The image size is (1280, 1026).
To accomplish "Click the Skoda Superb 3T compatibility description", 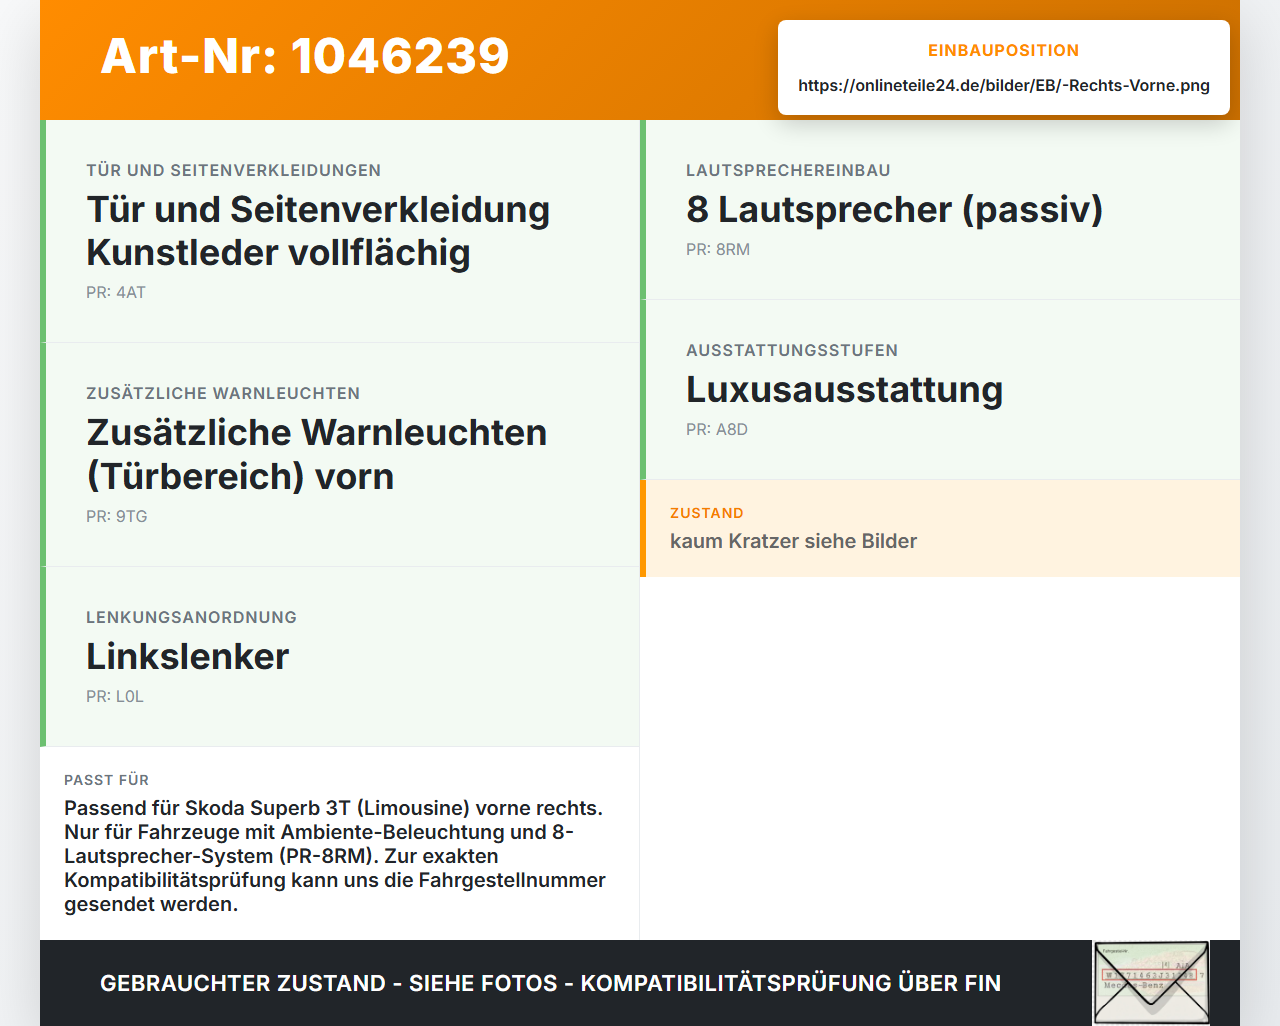I will tap(335, 856).
